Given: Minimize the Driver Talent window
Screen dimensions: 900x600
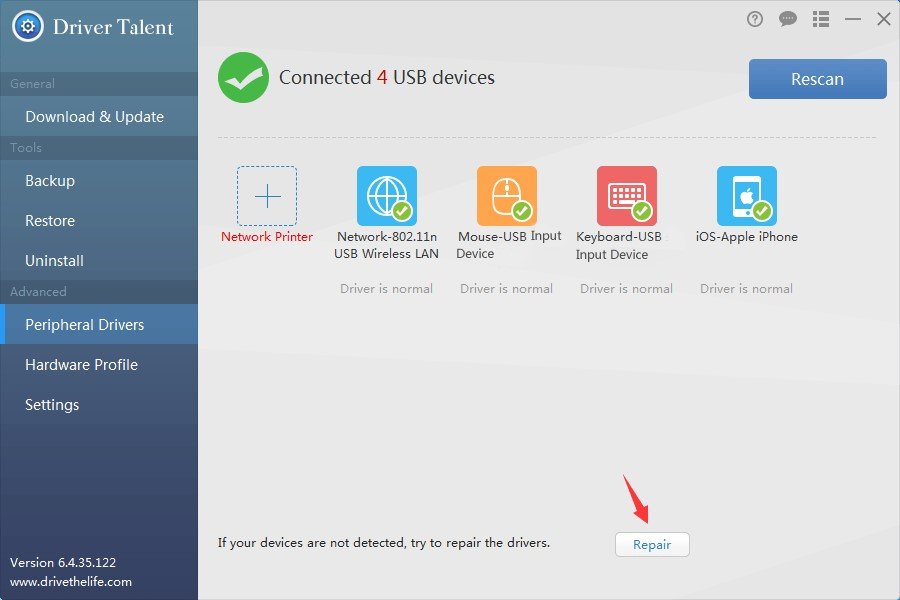Looking at the screenshot, I should tap(853, 20).
